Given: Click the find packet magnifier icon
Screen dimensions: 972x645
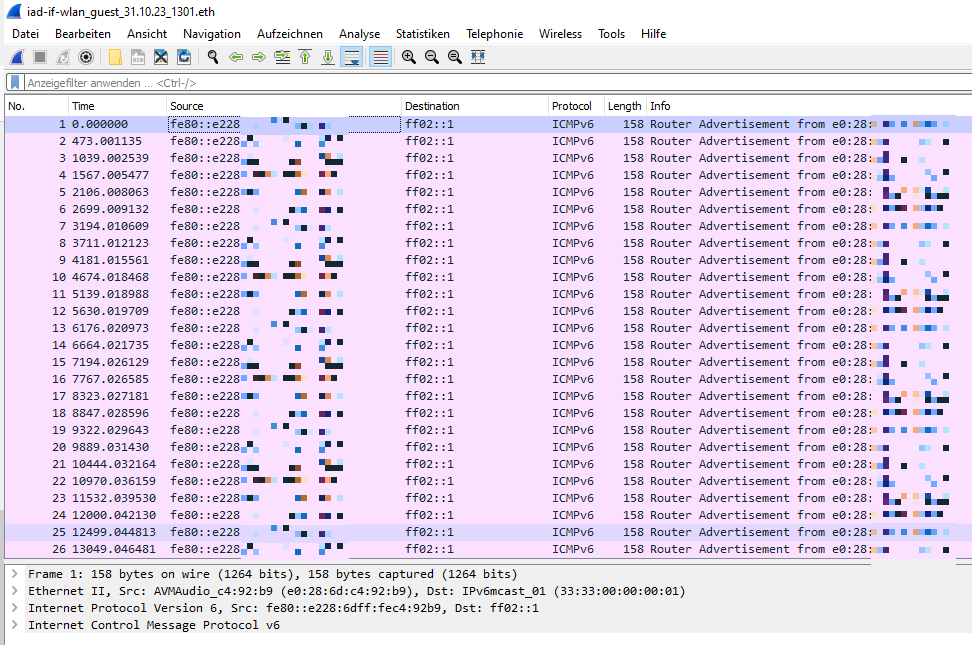Looking at the screenshot, I should (x=213, y=57).
